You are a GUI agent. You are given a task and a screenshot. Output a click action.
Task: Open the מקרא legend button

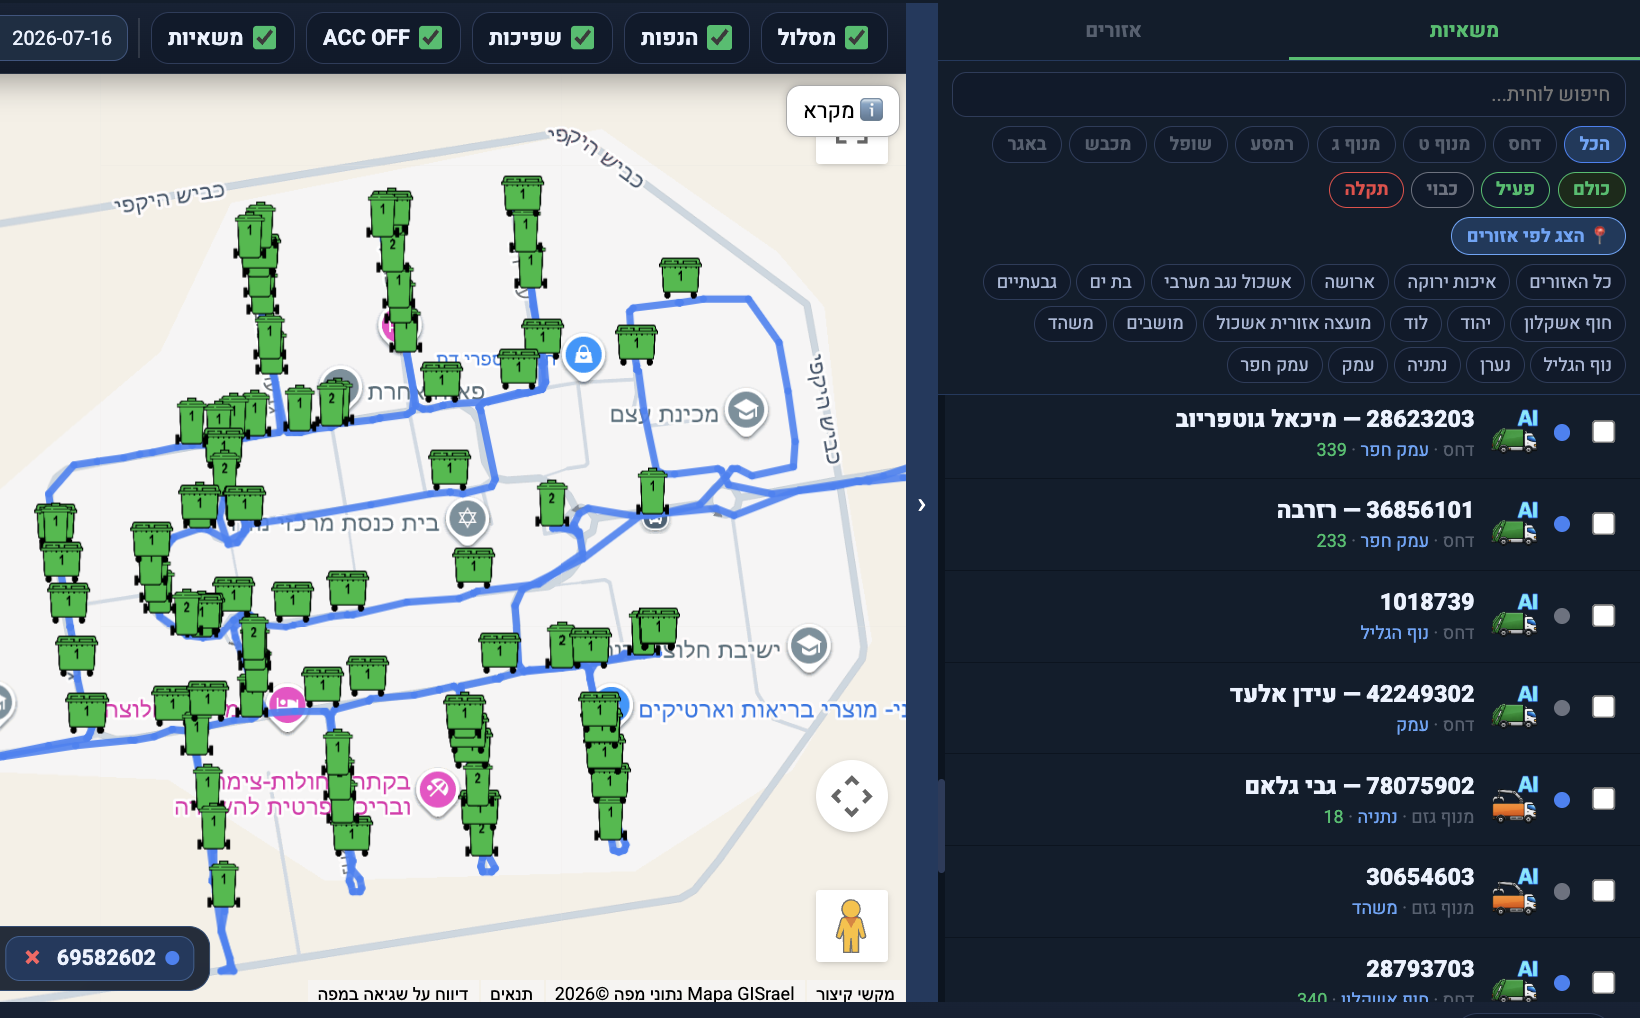point(843,110)
